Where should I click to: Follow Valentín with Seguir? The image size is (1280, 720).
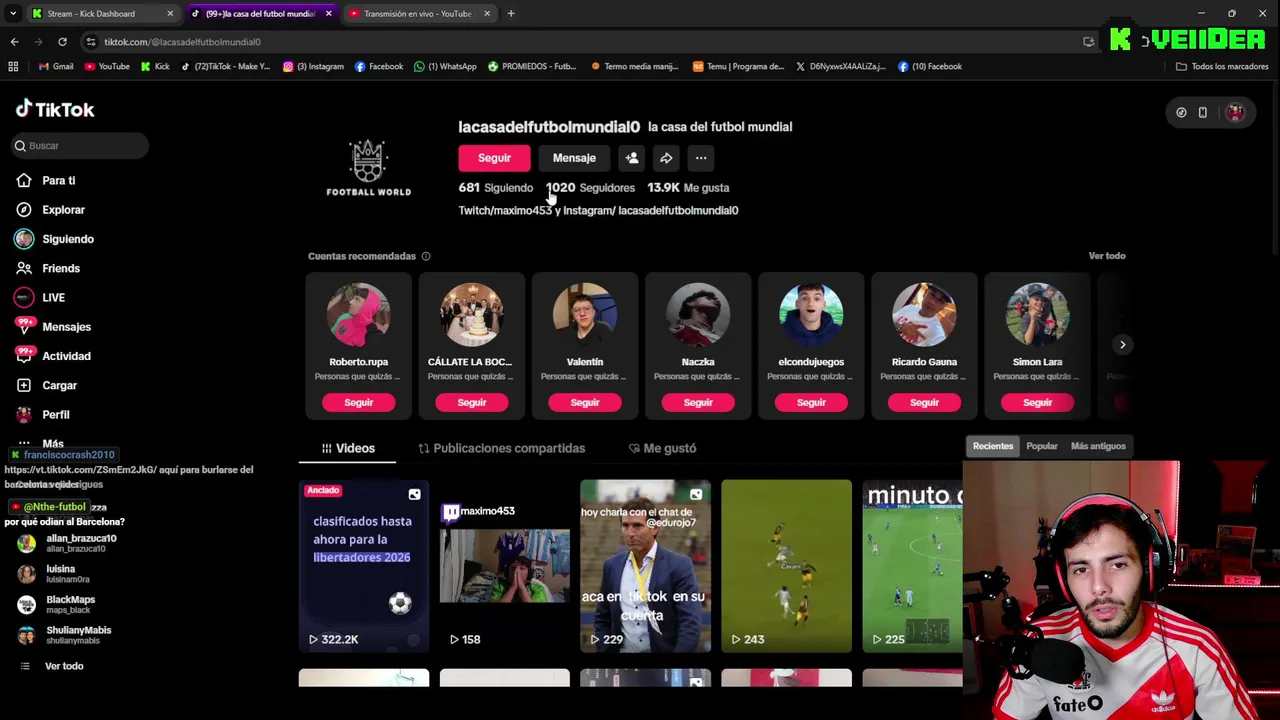point(585,402)
